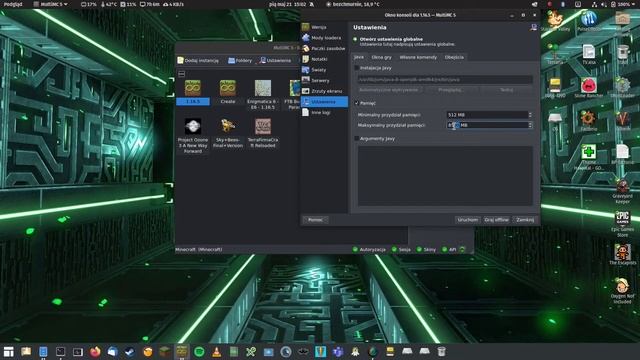The height and width of the screenshot is (360, 640).
Task: Open Firefox from the dock
Action: coord(95,351)
